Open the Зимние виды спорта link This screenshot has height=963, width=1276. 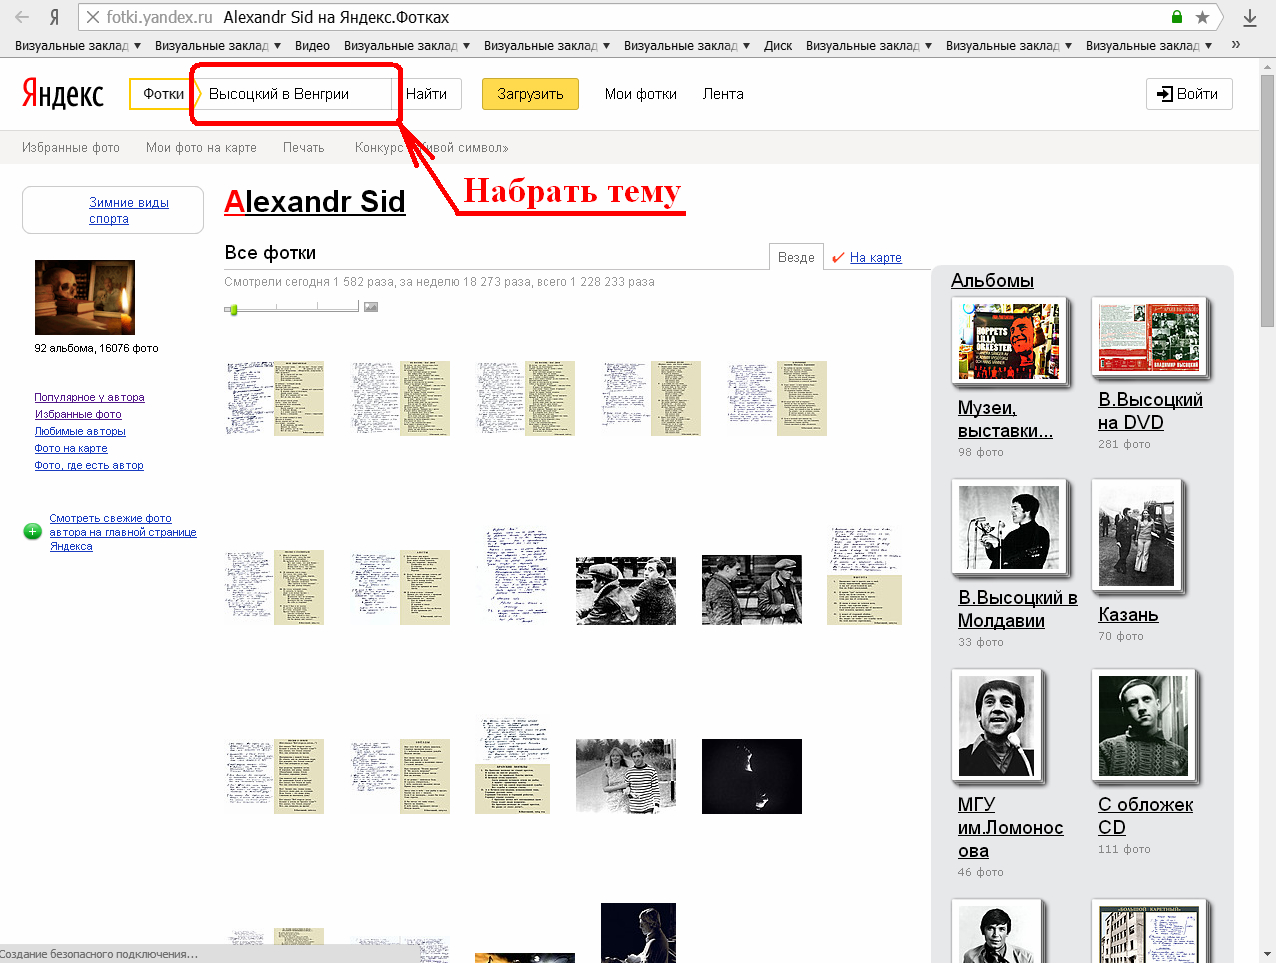coord(129,210)
